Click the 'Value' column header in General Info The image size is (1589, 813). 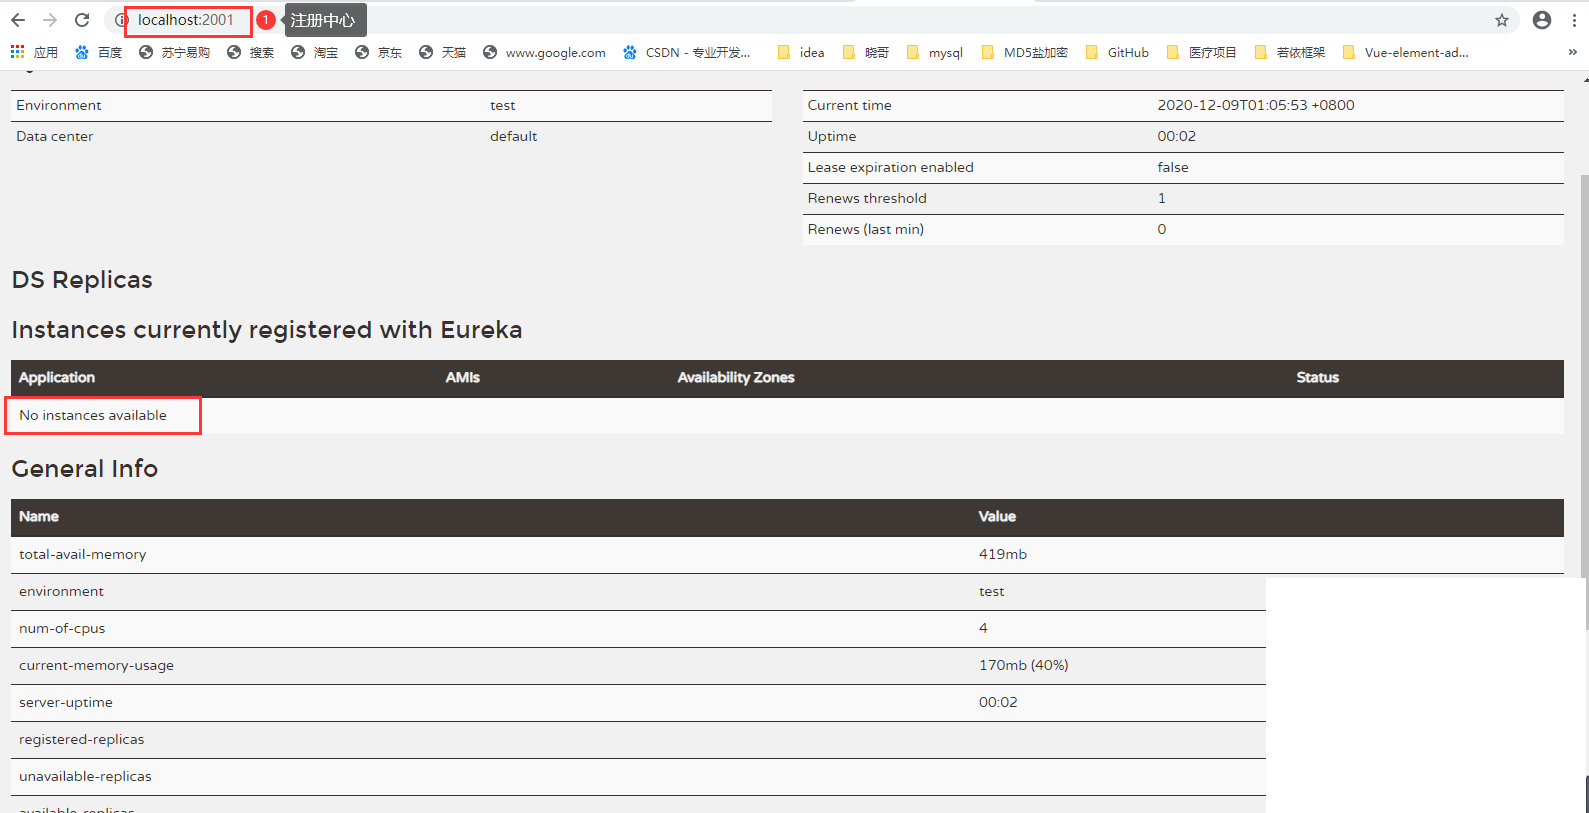click(997, 516)
